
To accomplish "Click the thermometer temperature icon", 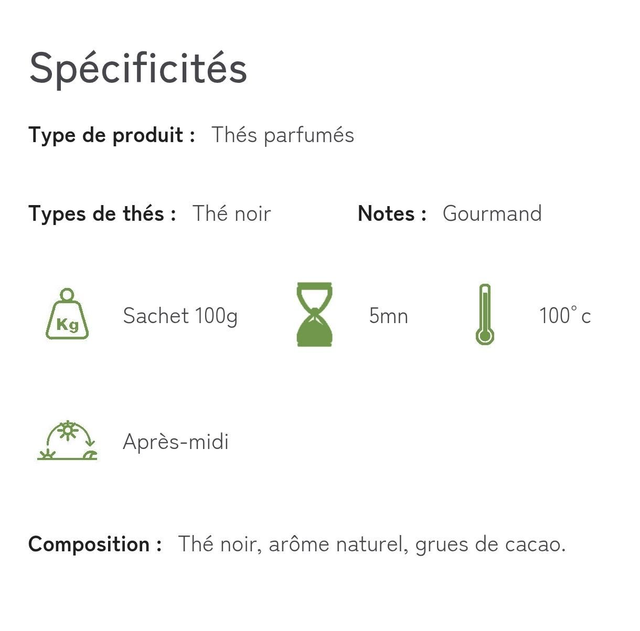I will [485, 314].
